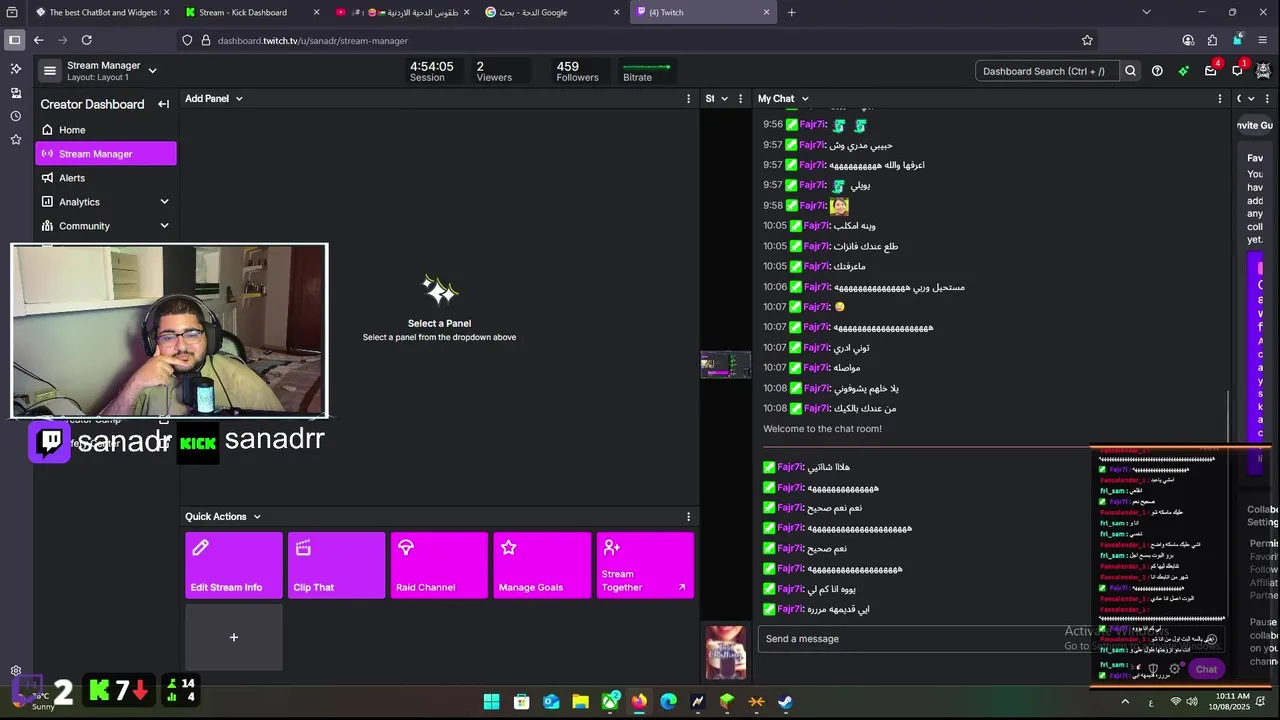Screen dimensions: 1280x720
Task: Show hidden system tray icons
Action: point(1125,702)
